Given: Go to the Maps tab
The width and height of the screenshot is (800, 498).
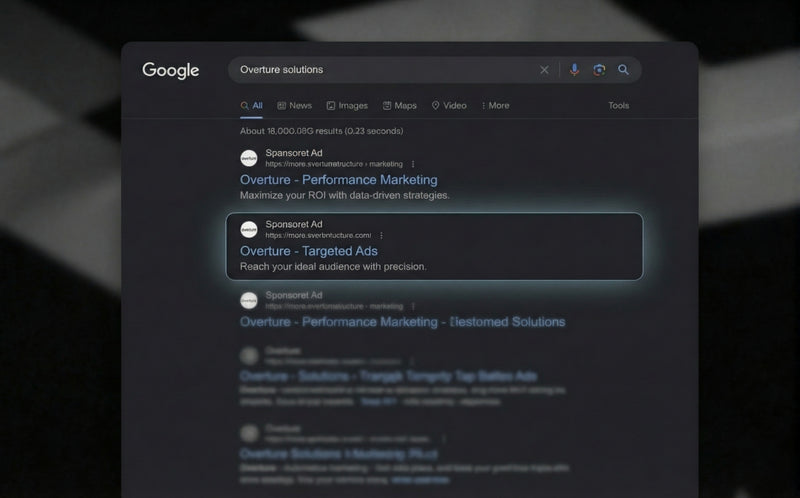Looking at the screenshot, I should point(400,106).
